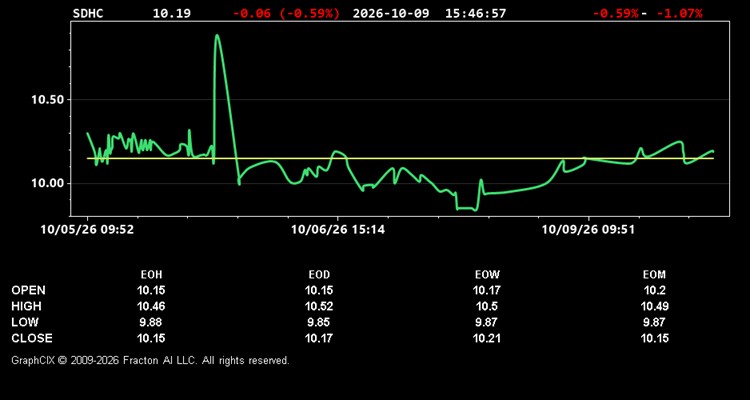Click the EOW column header
This screenshot has width=750, height=400.
[486, 275]
